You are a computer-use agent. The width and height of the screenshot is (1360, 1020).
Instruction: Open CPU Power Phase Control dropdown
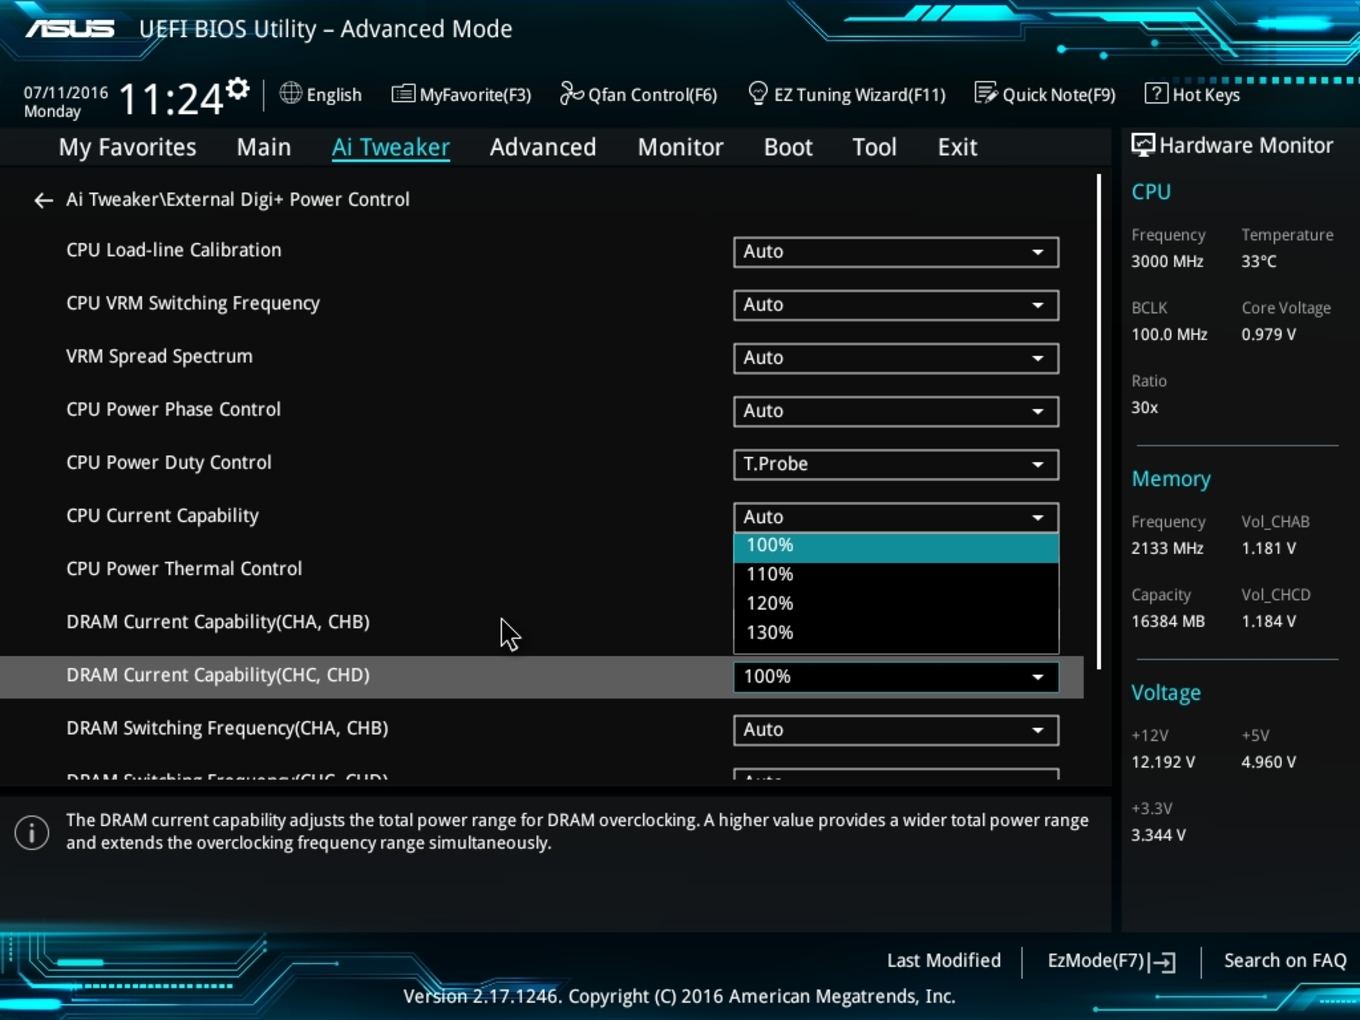(896, 411)
